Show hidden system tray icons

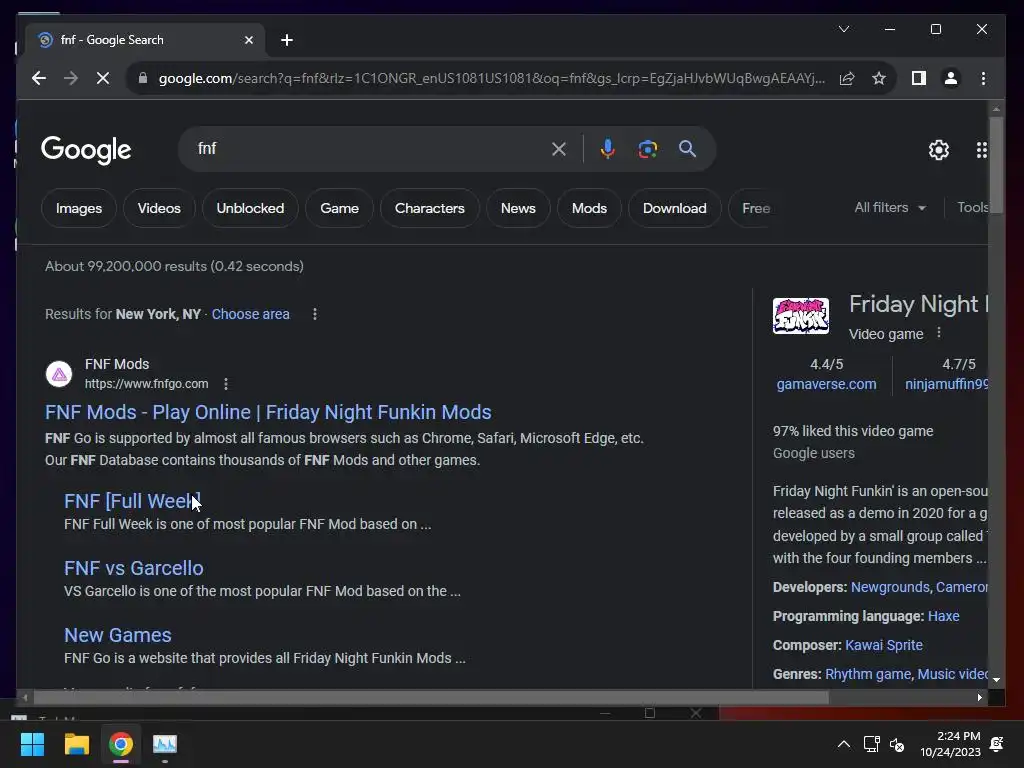coord(844,744)
